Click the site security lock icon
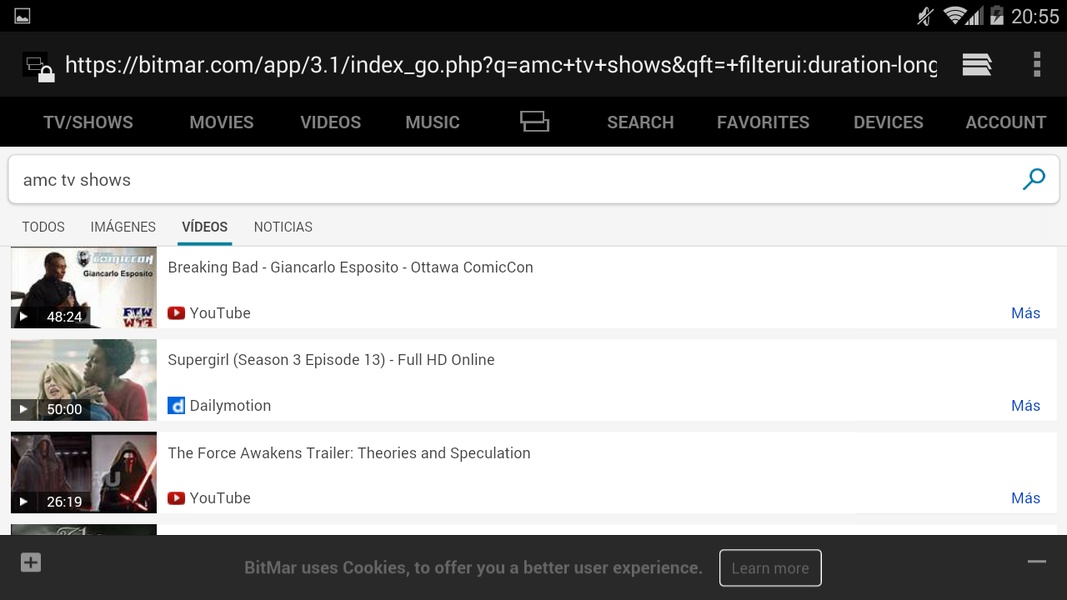Viewport: 1067px width, 600px height. click(38, 67)
